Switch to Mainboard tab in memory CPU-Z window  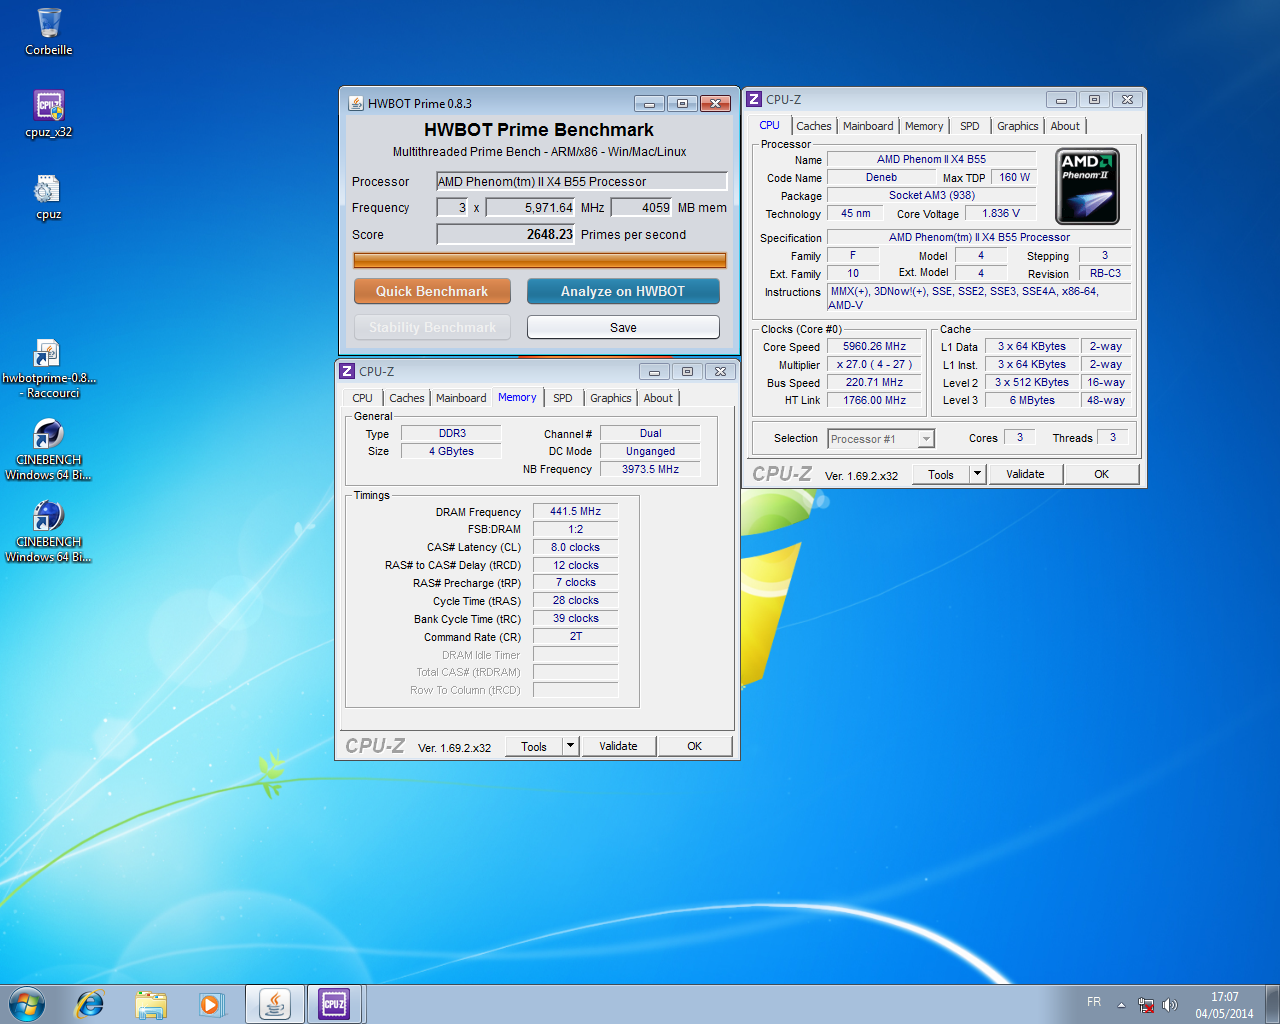(461, 398)
